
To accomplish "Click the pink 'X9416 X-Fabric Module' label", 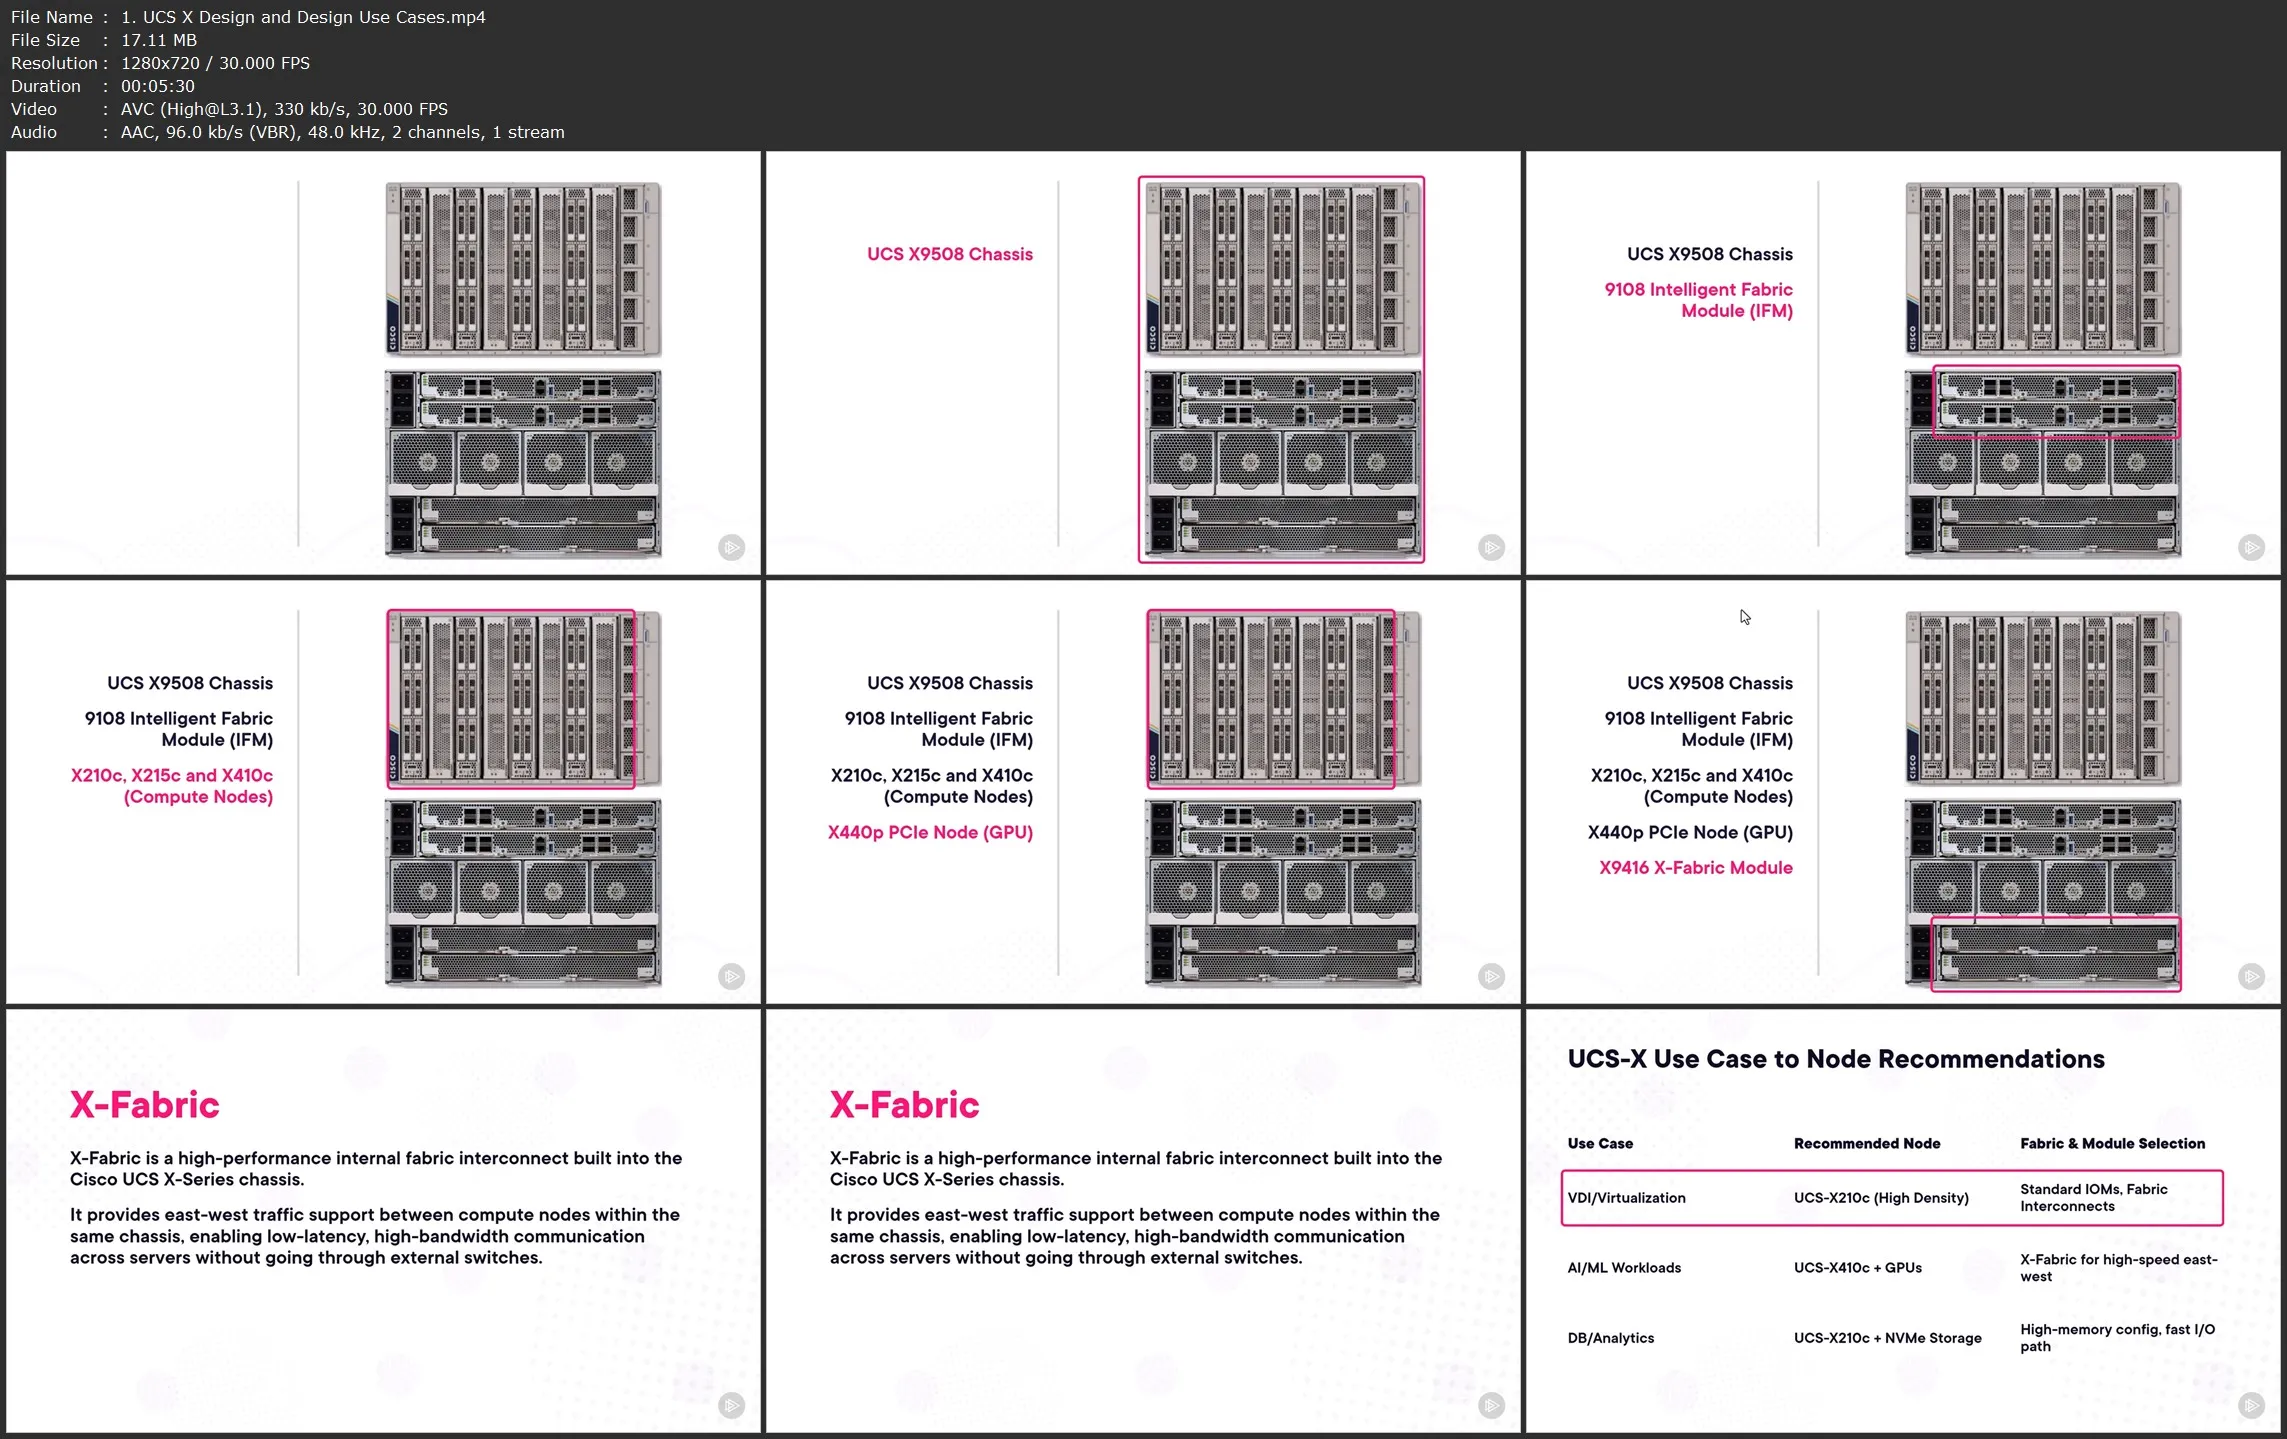I will point(1695,867).
